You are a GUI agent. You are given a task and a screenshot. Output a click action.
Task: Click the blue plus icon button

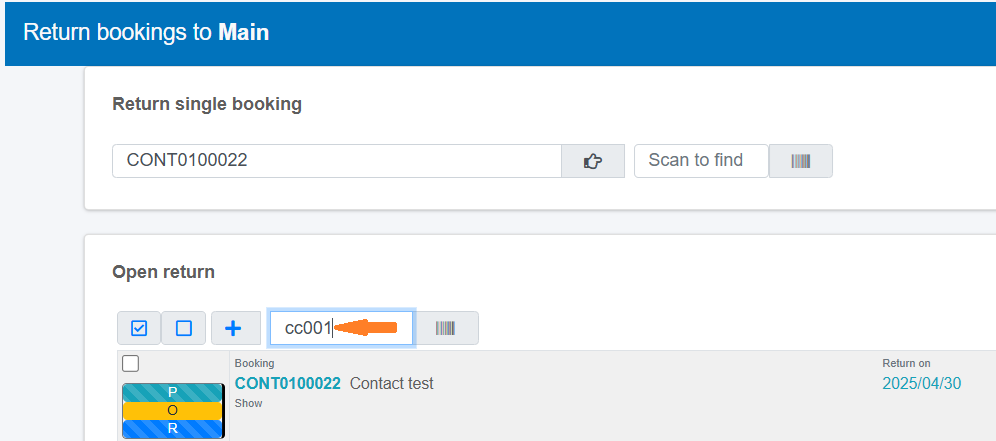234,328
